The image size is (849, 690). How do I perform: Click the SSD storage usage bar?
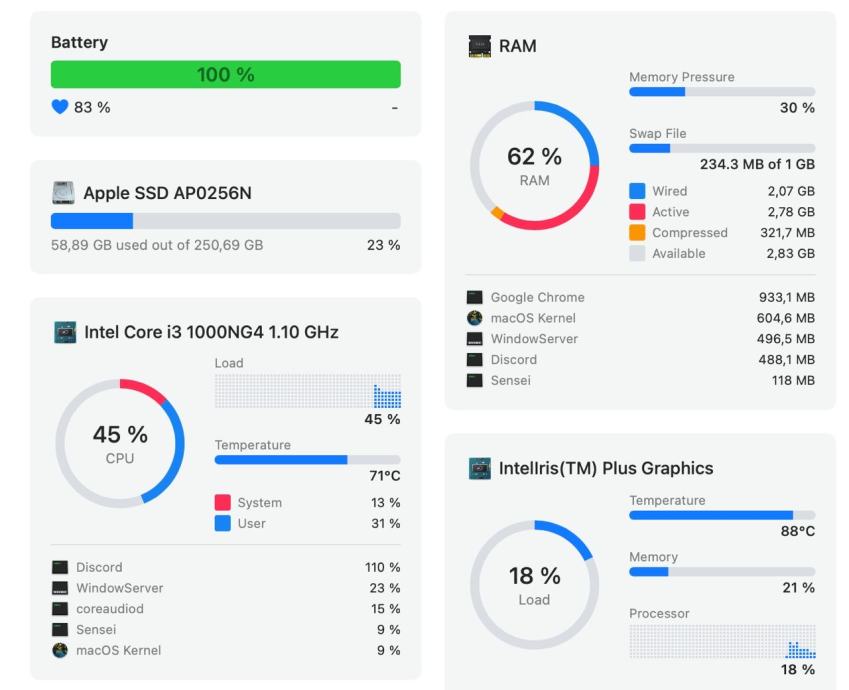[x=226, y=221]
